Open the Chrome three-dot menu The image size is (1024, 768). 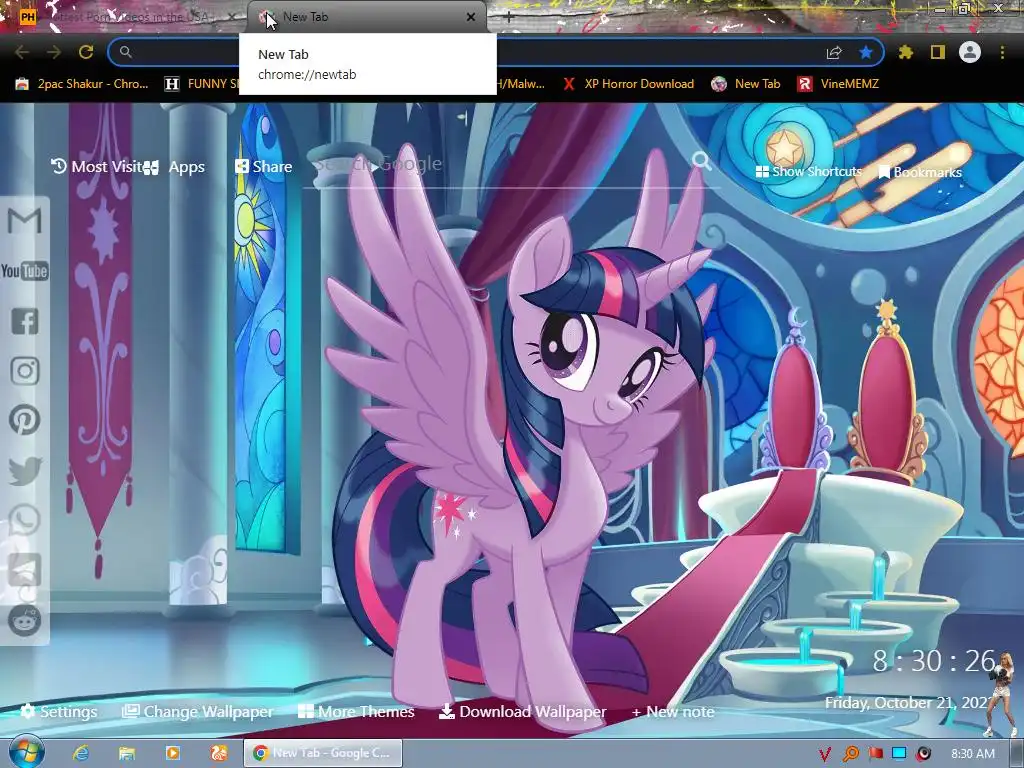pos(1002,52)
